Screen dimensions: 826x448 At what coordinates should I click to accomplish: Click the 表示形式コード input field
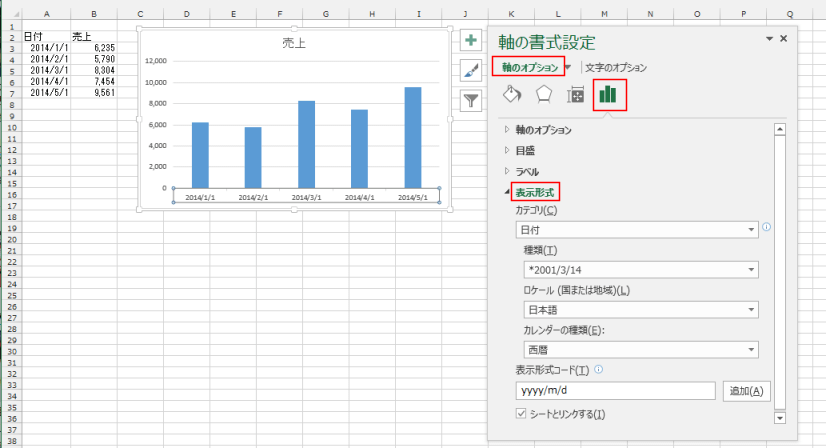point(615,391)
